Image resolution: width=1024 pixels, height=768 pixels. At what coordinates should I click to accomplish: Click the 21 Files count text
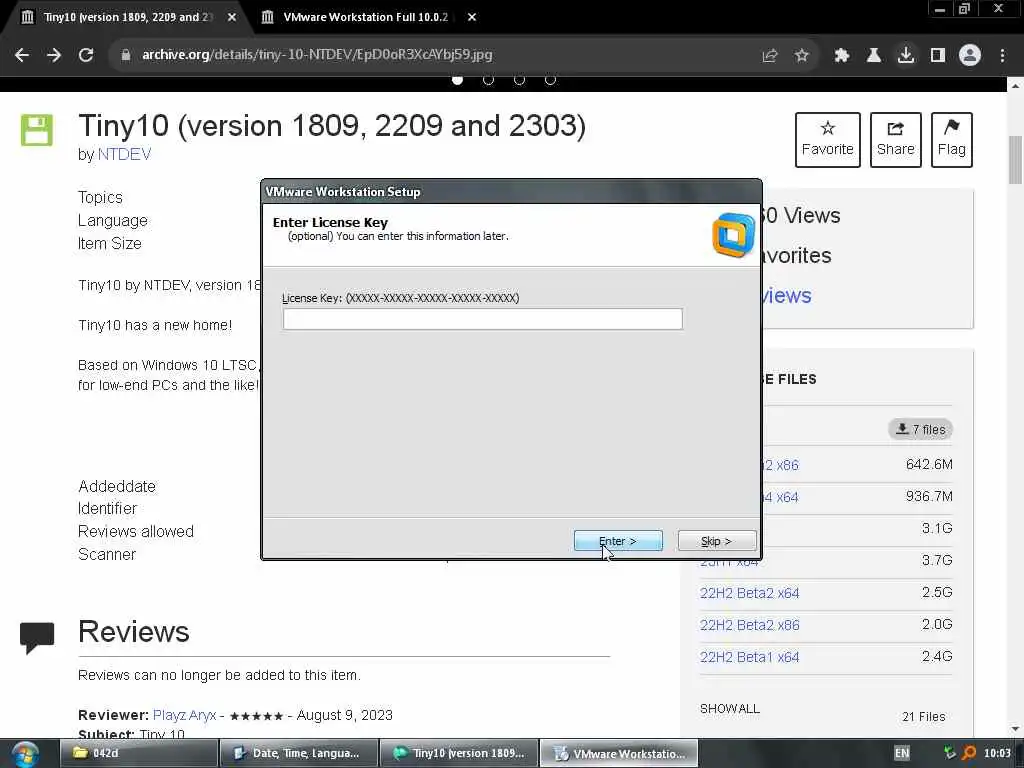(x=923, y=716)
